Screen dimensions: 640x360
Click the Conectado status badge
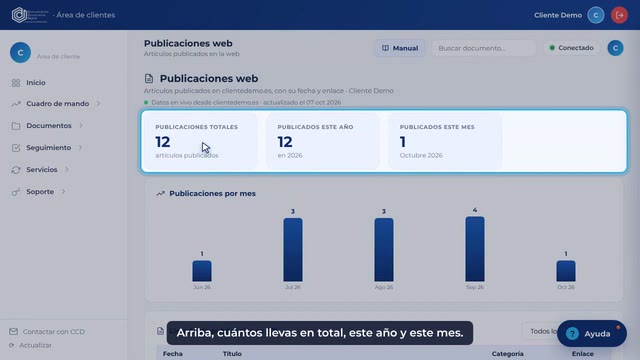tap(571, 48)
